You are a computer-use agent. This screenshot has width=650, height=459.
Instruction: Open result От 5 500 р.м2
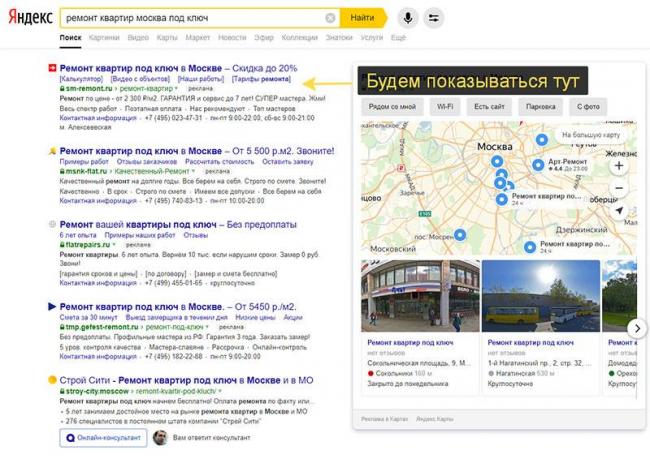(x=197, y=151)
